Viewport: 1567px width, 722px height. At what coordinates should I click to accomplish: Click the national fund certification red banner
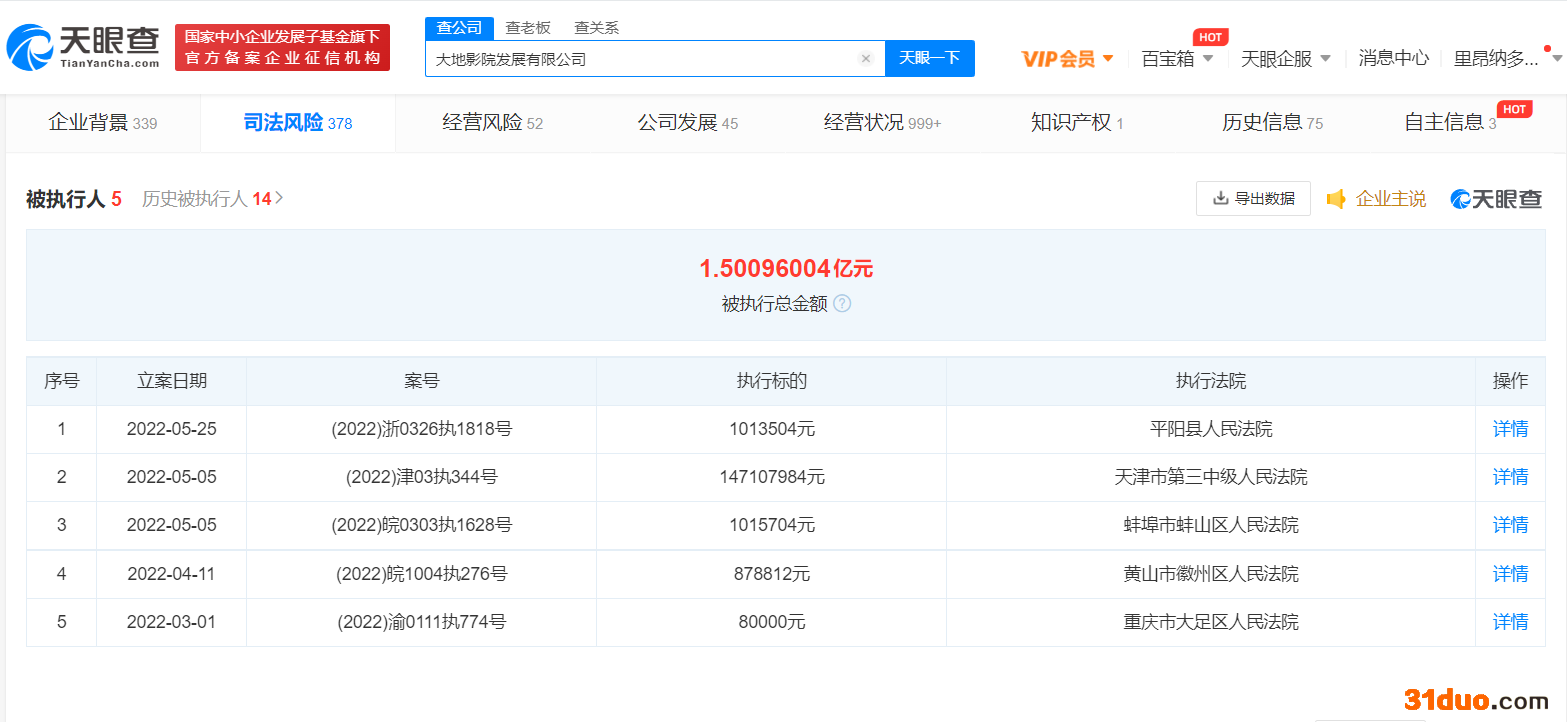(282, 47)
